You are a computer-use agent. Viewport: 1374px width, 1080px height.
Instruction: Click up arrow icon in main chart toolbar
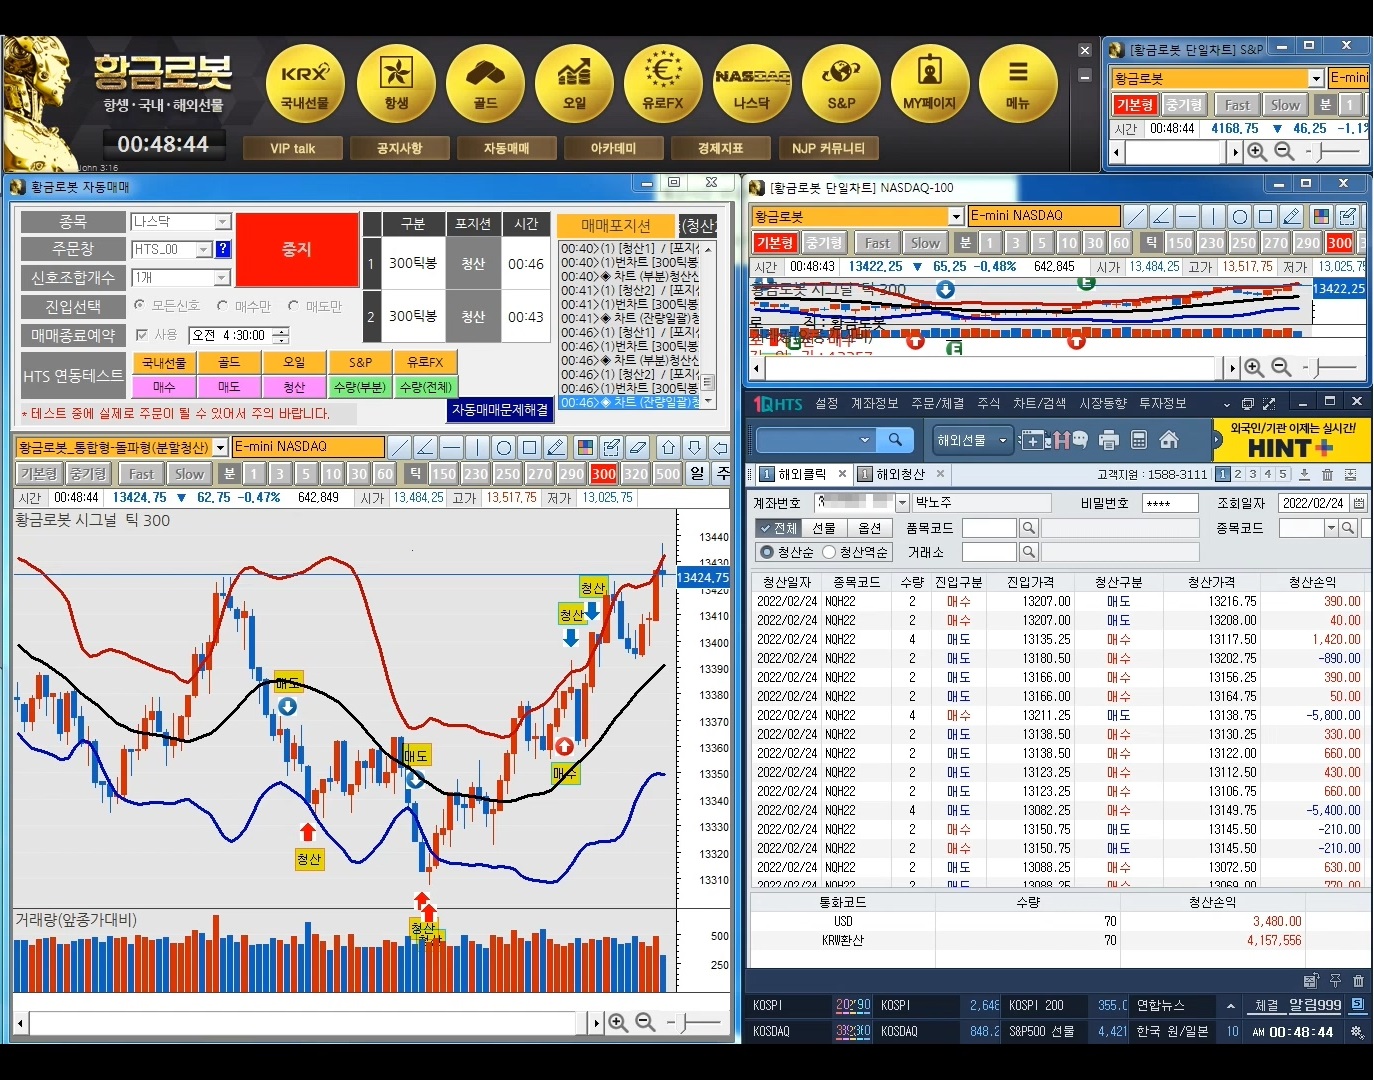click(668, 447)
